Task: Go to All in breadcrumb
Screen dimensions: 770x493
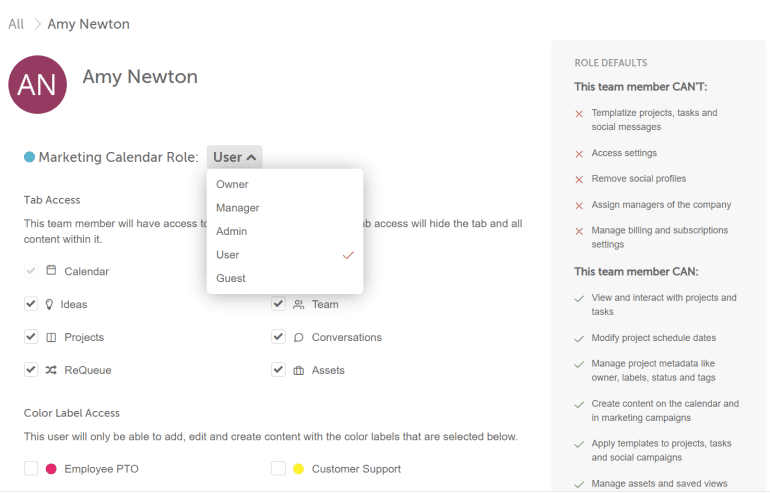Action: tap(16, 24)
